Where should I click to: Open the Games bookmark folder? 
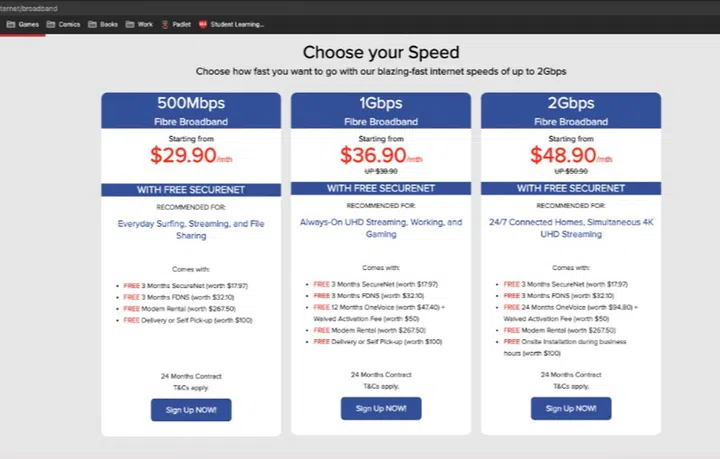pyautogui.click(x=22, y=23)
